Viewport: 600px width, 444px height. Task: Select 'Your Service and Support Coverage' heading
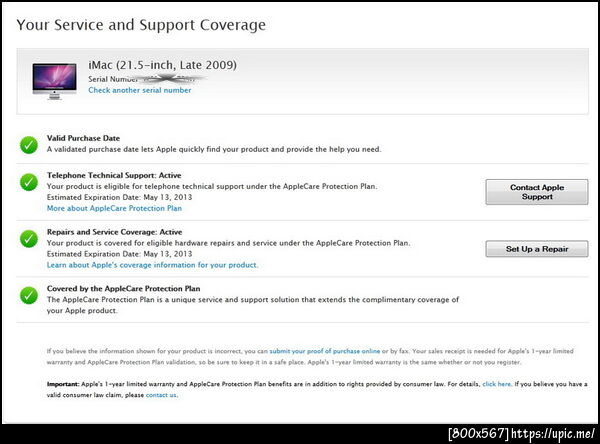click(141, 25)
